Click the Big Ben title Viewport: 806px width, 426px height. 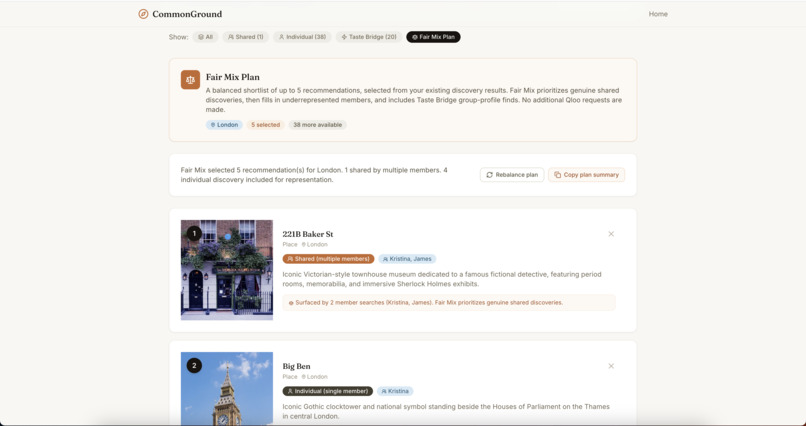tap(297, 366)
